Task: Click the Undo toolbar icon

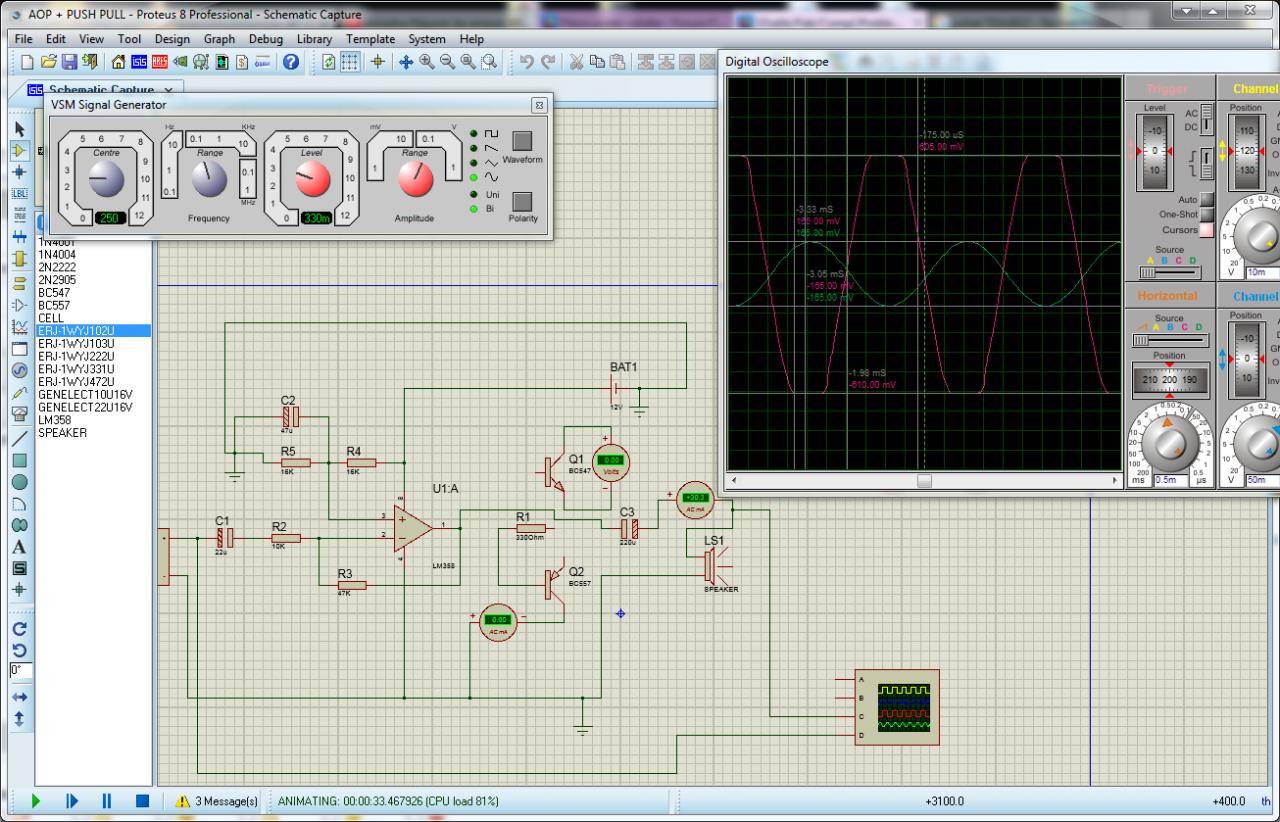Action: click(x=527, y=62)
